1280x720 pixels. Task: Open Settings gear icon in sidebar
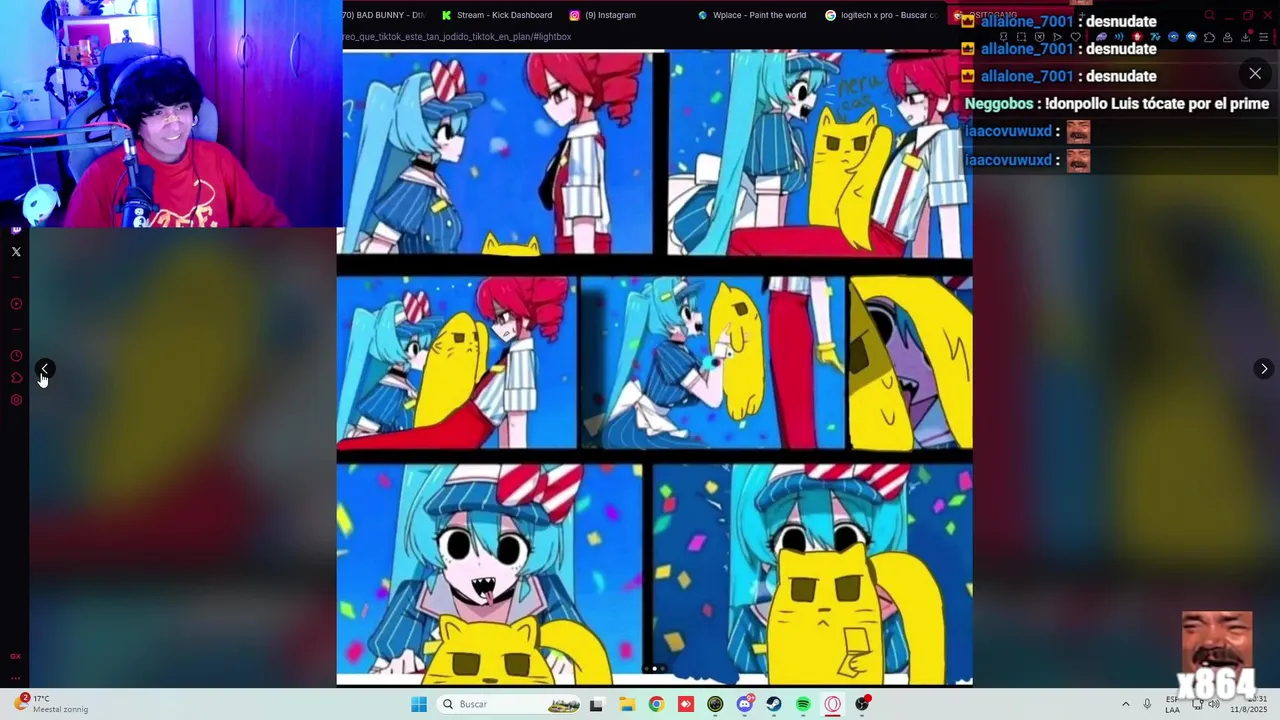tap(16, 400)
